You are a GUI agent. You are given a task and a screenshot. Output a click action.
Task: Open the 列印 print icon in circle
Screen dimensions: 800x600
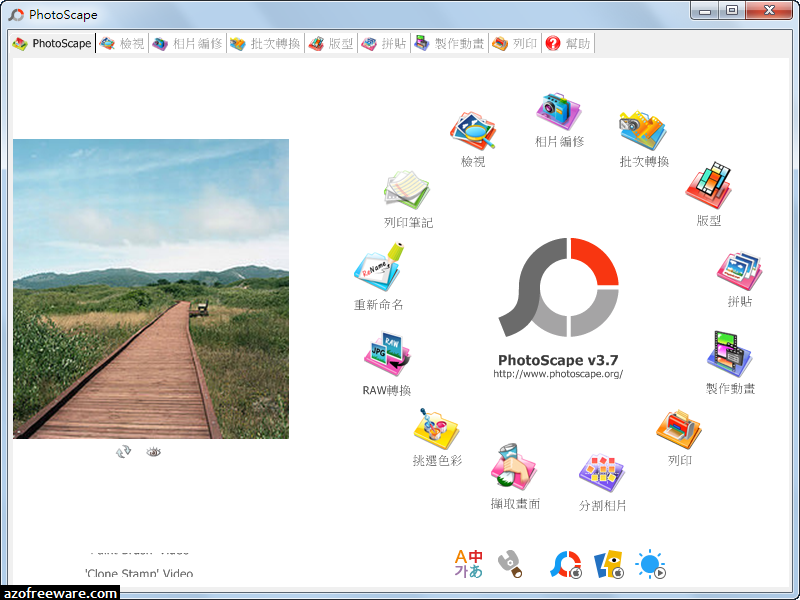(x=679, y=429)
